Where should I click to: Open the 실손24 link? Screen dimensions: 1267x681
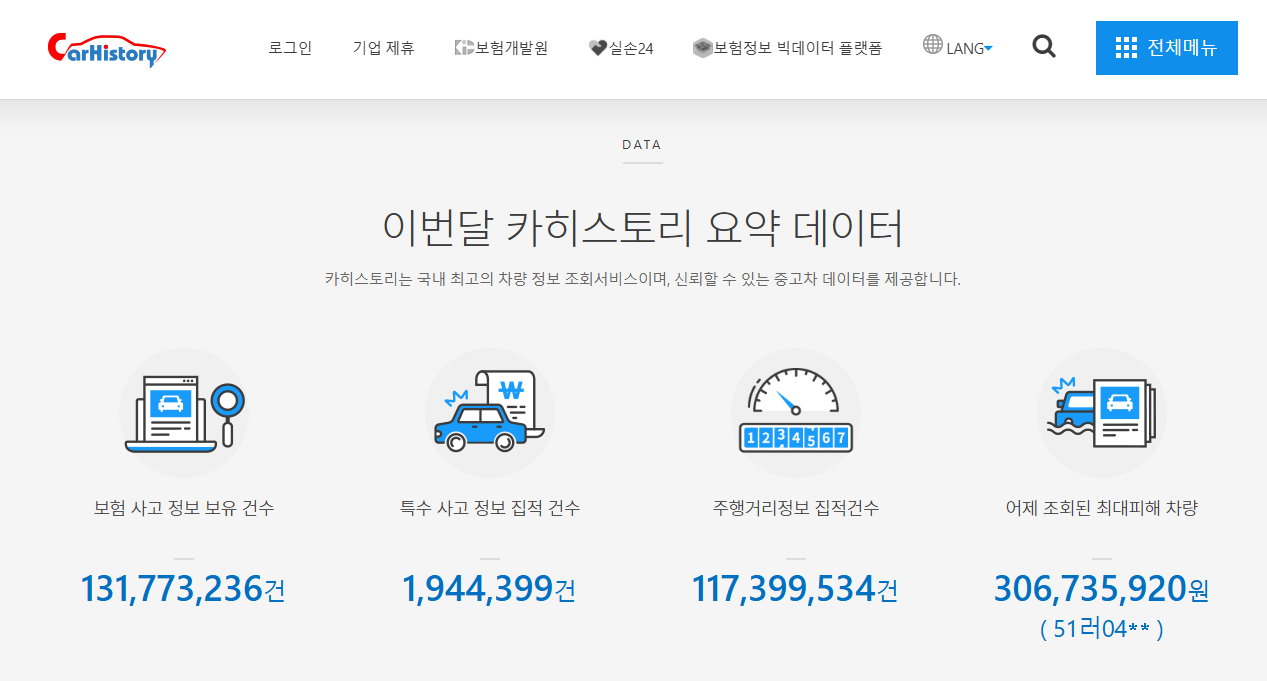tap(631, 48)
